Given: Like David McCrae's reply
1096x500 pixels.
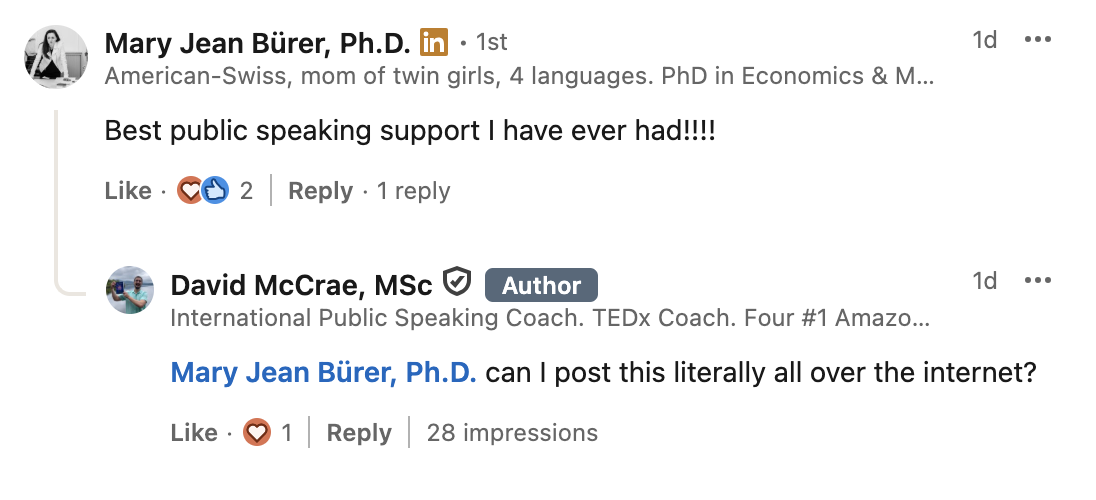Looking at the screenshot, I should [x=194, y=433].
